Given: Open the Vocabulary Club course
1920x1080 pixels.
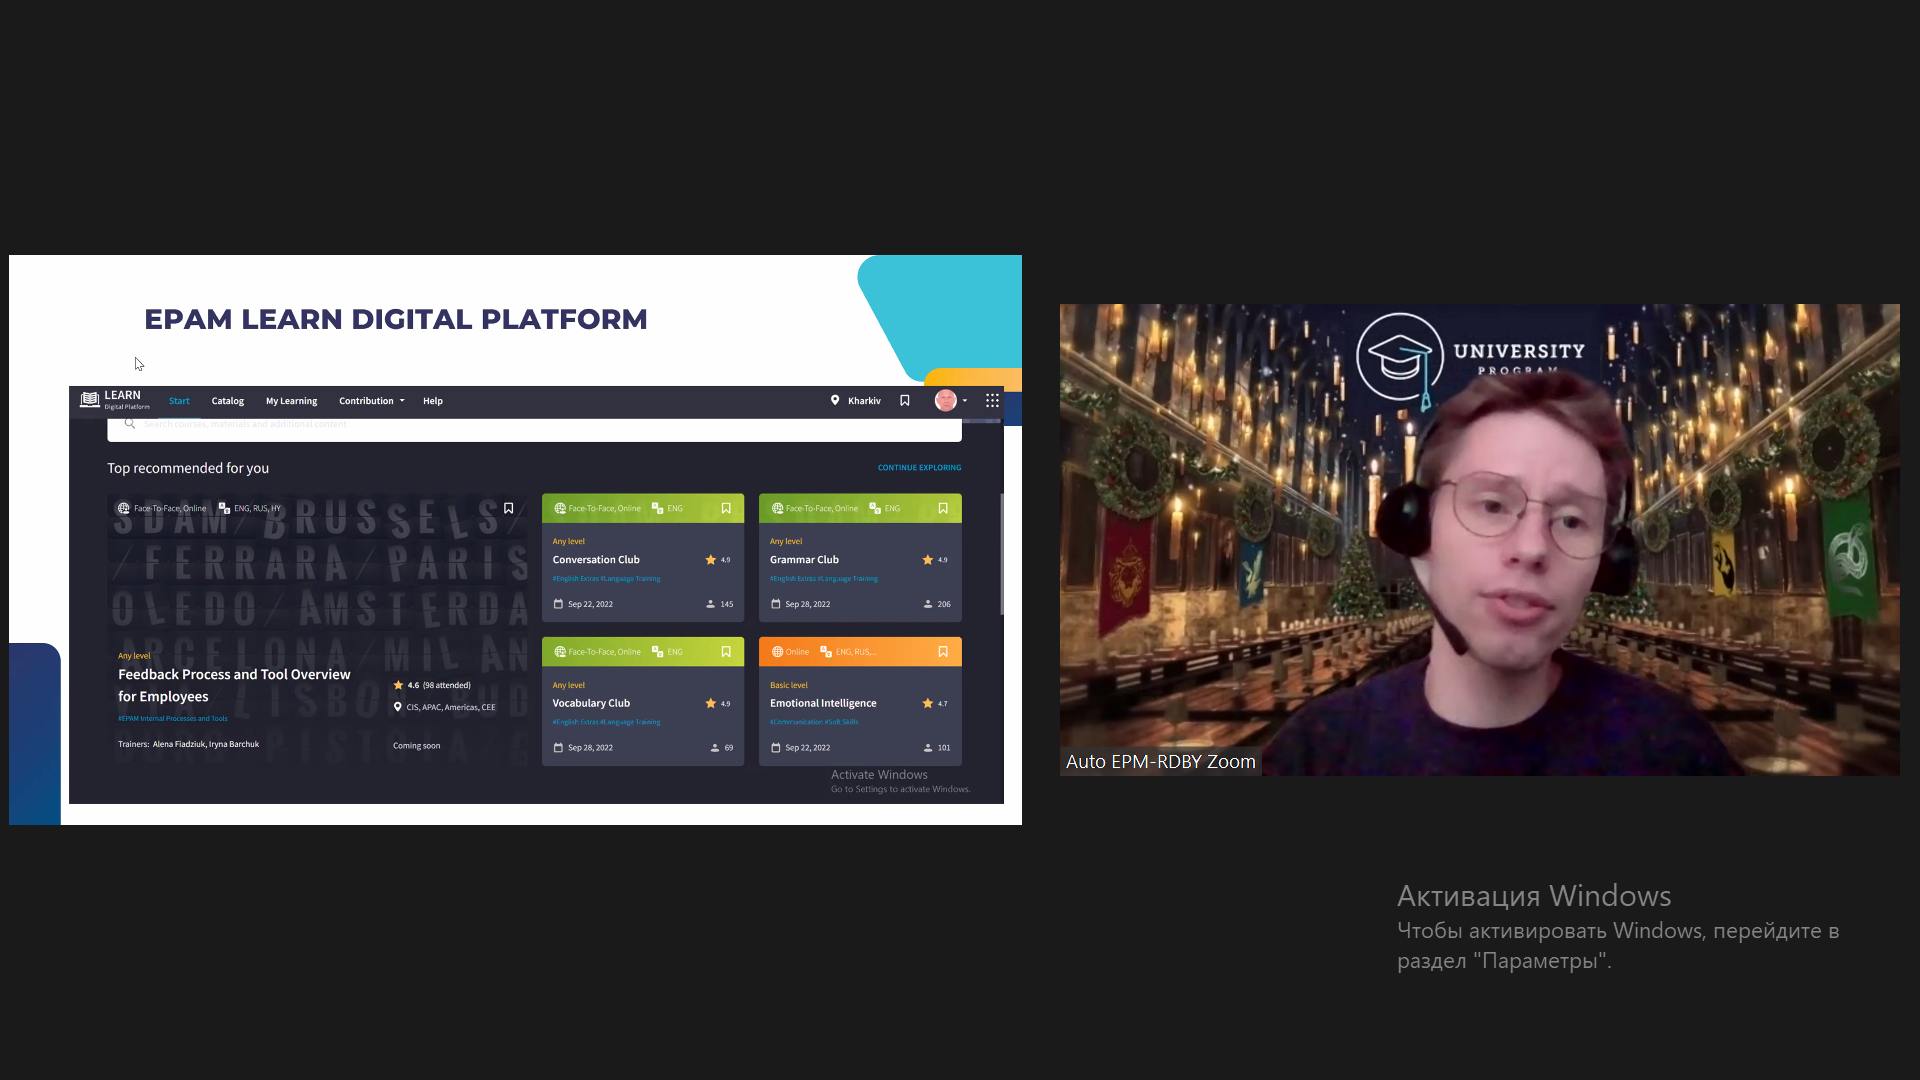Looking at the screenshot, I should [x=591, y=703].
